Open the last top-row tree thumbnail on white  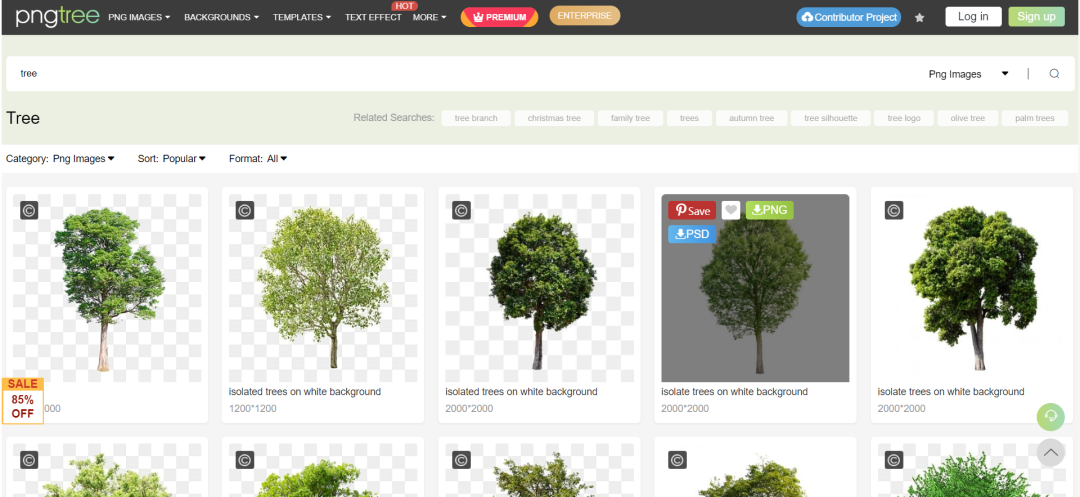971,288
